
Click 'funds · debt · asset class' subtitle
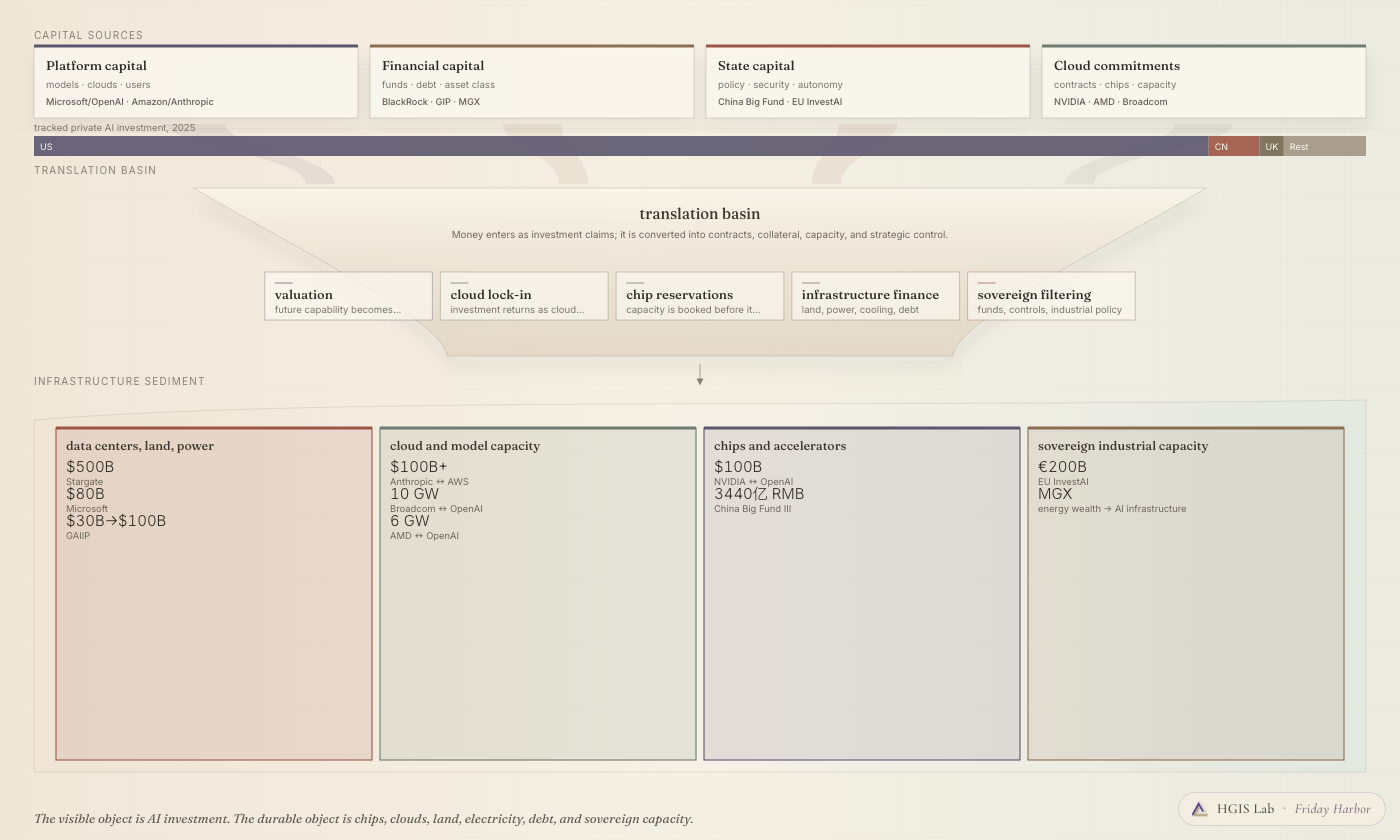click(x=438, y=85)
